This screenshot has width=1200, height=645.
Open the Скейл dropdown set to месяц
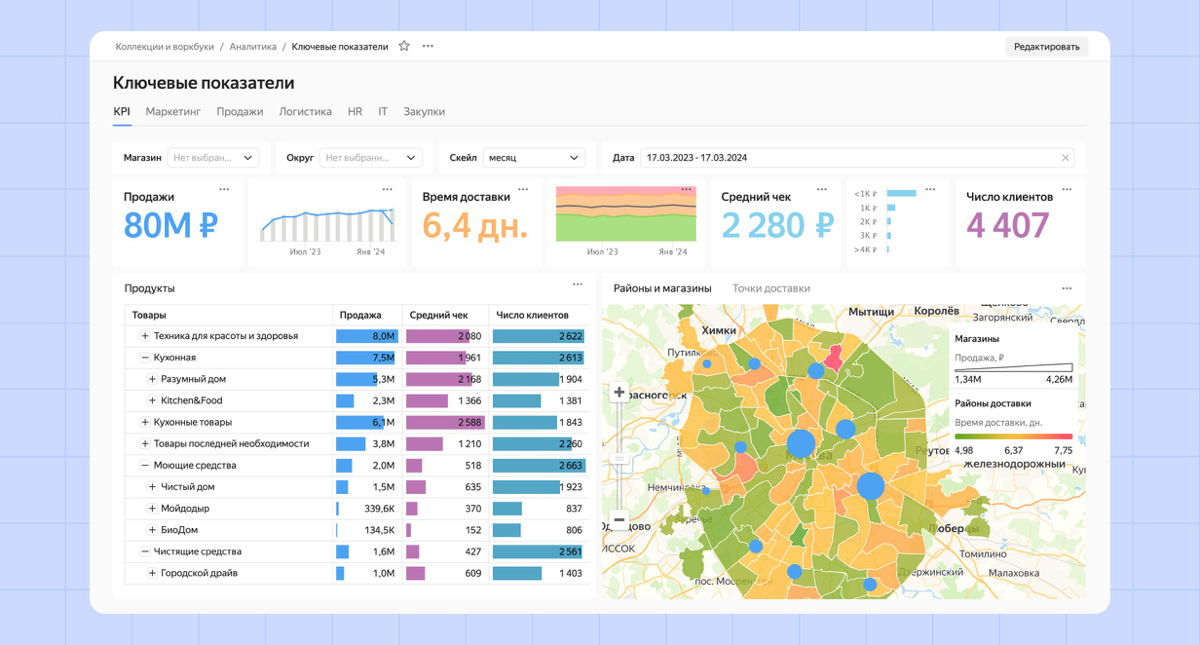tap(534, 158)
